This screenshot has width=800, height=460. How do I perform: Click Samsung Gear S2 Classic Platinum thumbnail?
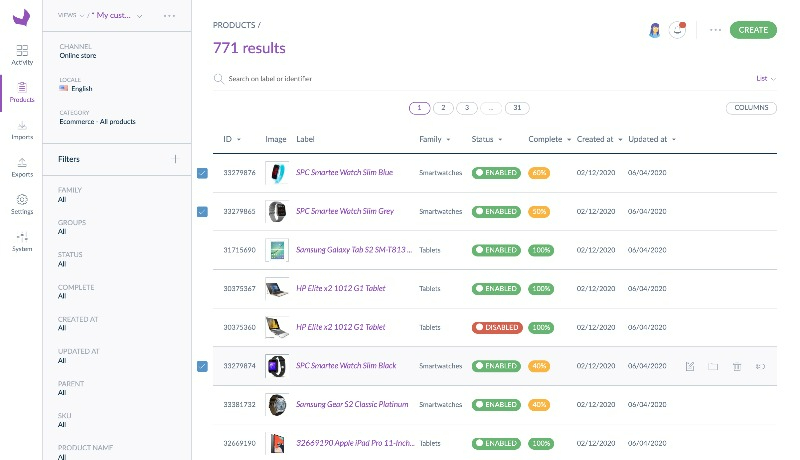click(x=277, y=405)
